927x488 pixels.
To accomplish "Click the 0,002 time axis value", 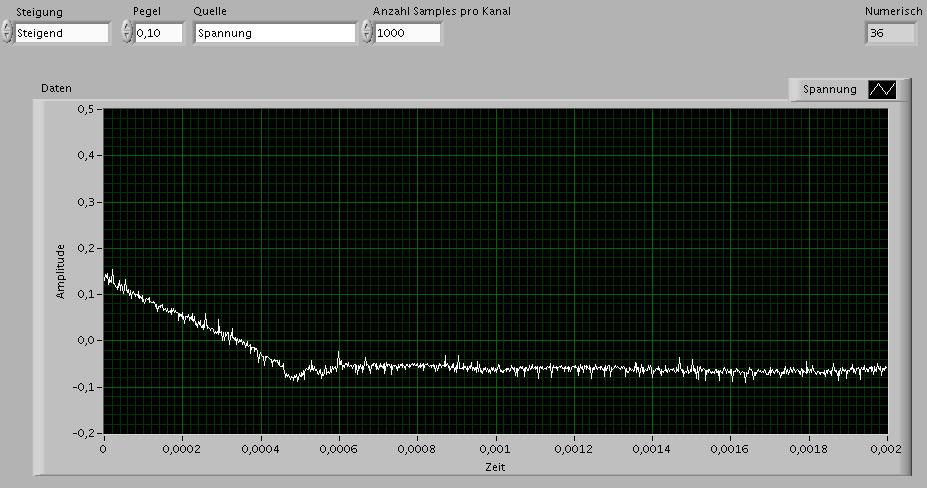I will pyautogui.click(x=885, y=449).
